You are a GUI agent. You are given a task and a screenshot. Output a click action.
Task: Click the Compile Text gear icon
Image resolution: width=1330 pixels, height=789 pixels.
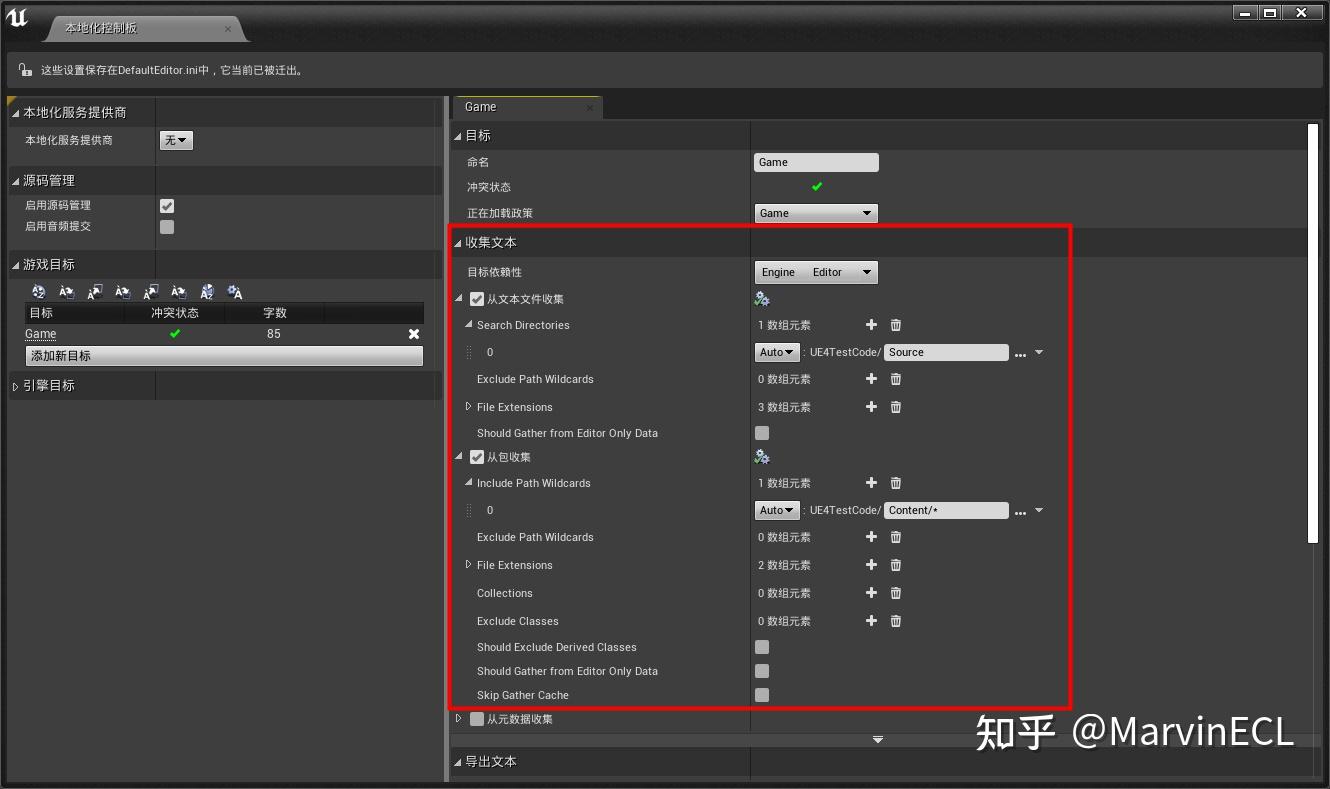point(235,291)
